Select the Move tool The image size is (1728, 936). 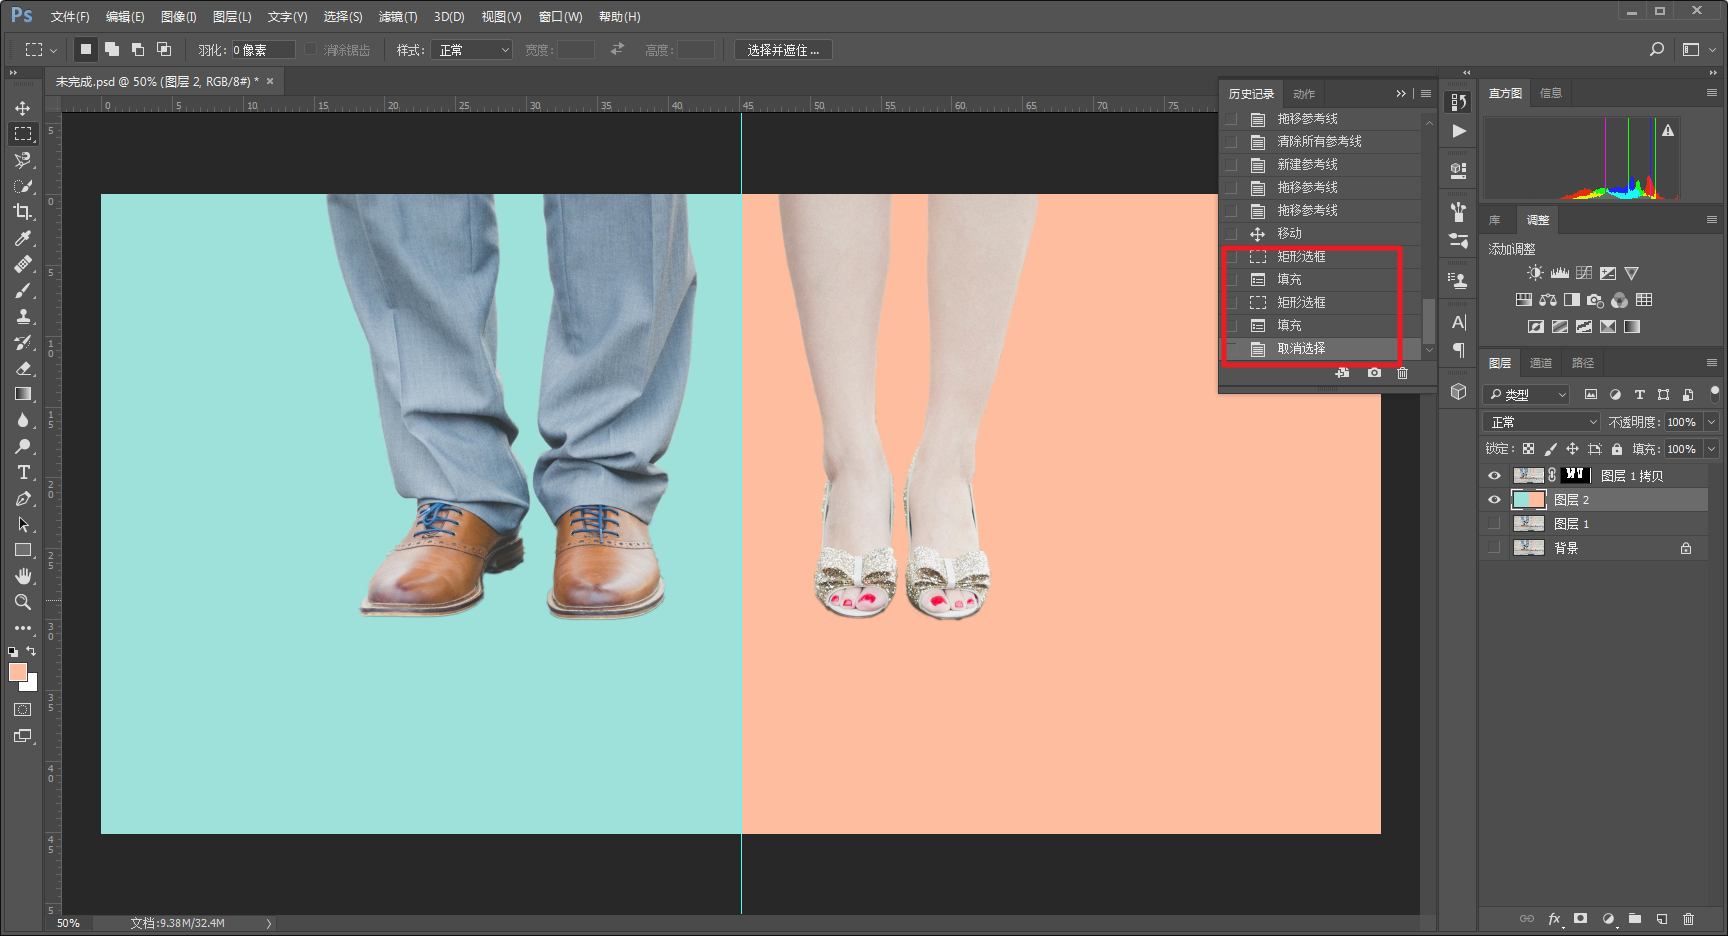(22, 108)
